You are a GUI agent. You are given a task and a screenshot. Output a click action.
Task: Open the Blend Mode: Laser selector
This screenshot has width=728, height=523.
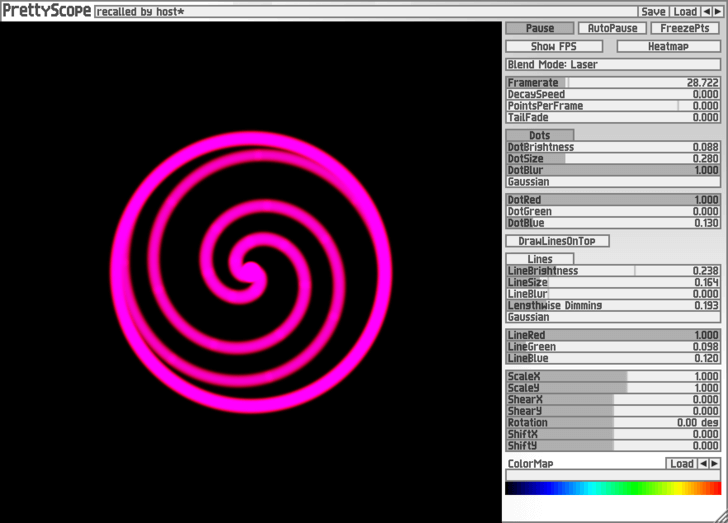click(x=612, y=64)
